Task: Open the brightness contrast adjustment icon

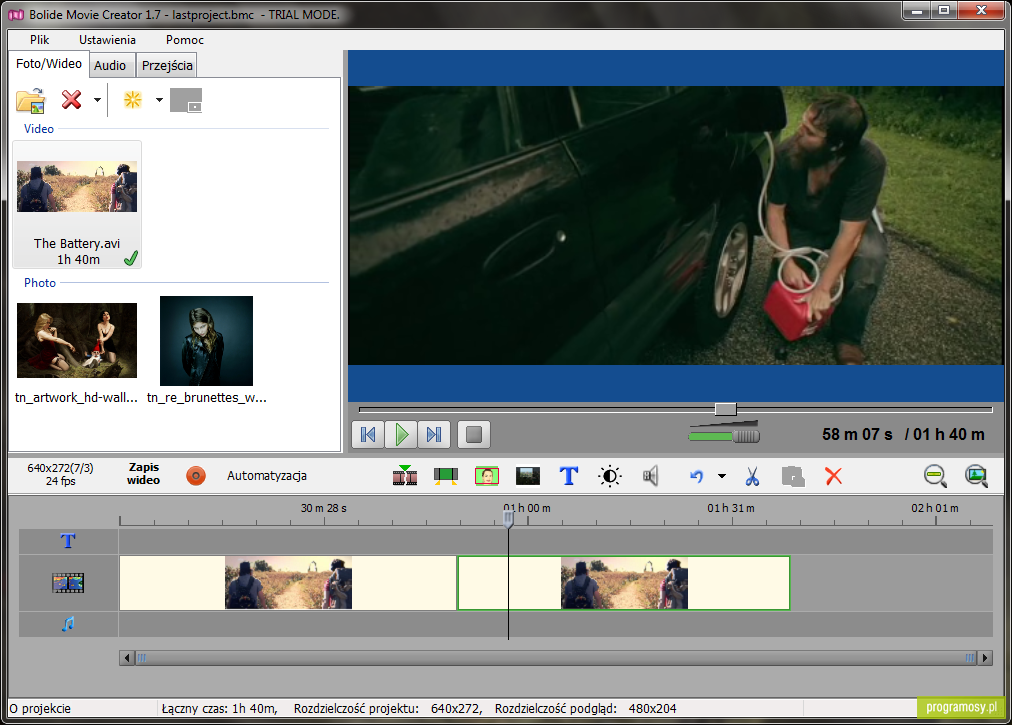Action: [x=609, y=476]
